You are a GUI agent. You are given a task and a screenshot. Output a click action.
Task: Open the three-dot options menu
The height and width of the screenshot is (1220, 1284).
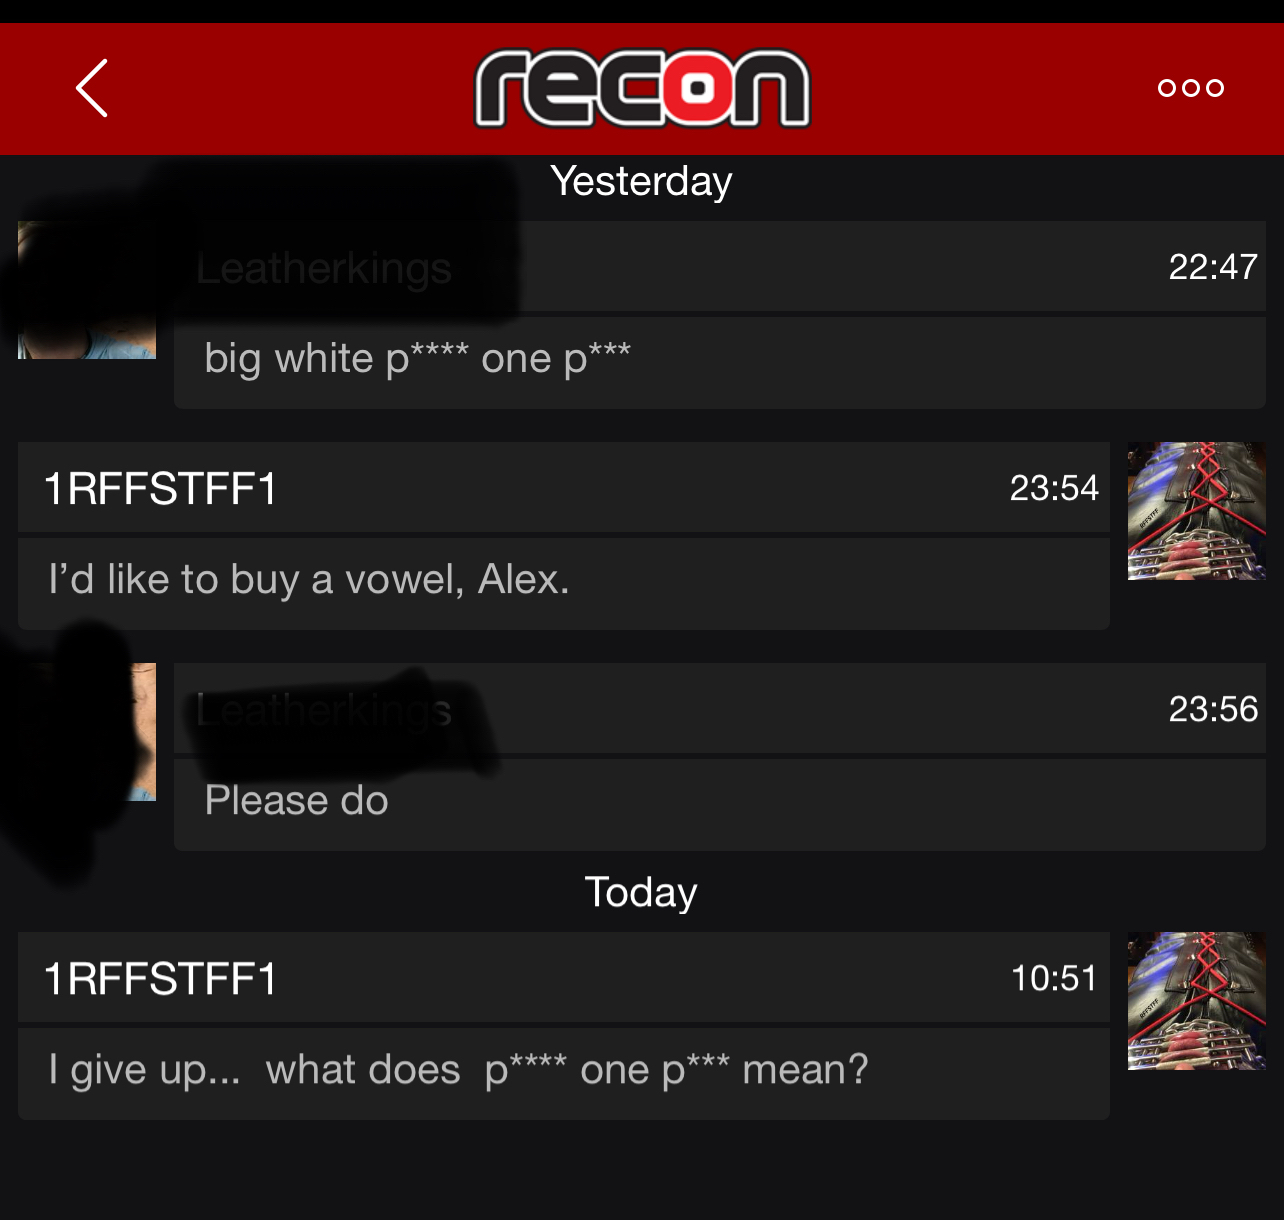coord(1190,88)
